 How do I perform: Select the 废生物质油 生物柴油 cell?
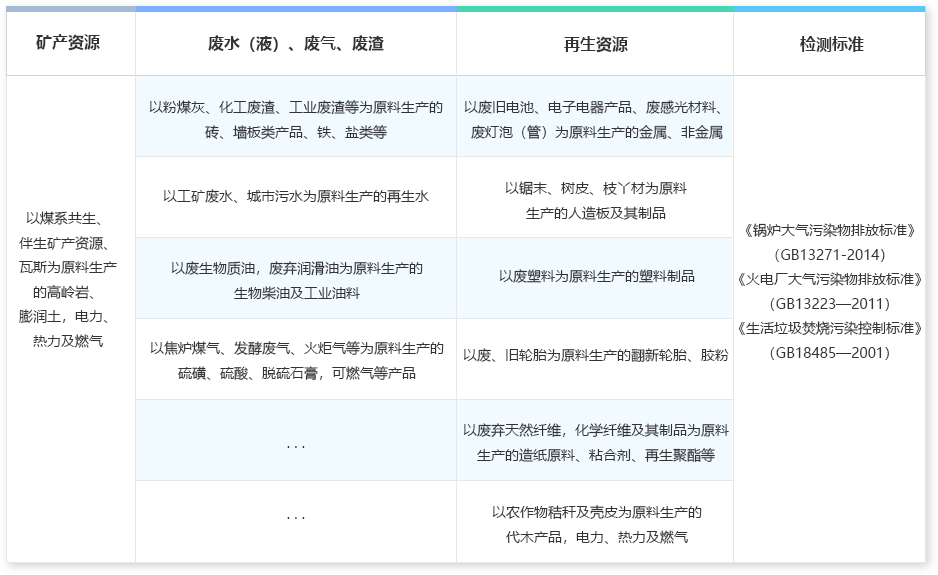(x=296, y=278)
